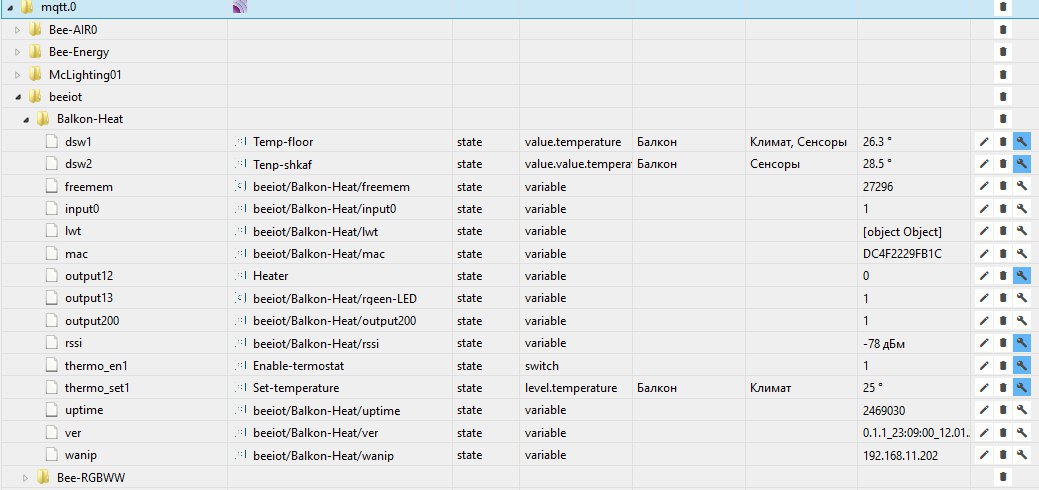Screen dimensions: 1039x490
Task: Select the rssi tree item
Action: point(74,343)
